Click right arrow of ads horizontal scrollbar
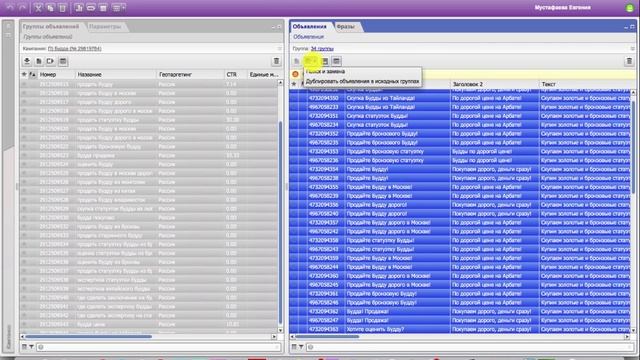 click(627, 337)
